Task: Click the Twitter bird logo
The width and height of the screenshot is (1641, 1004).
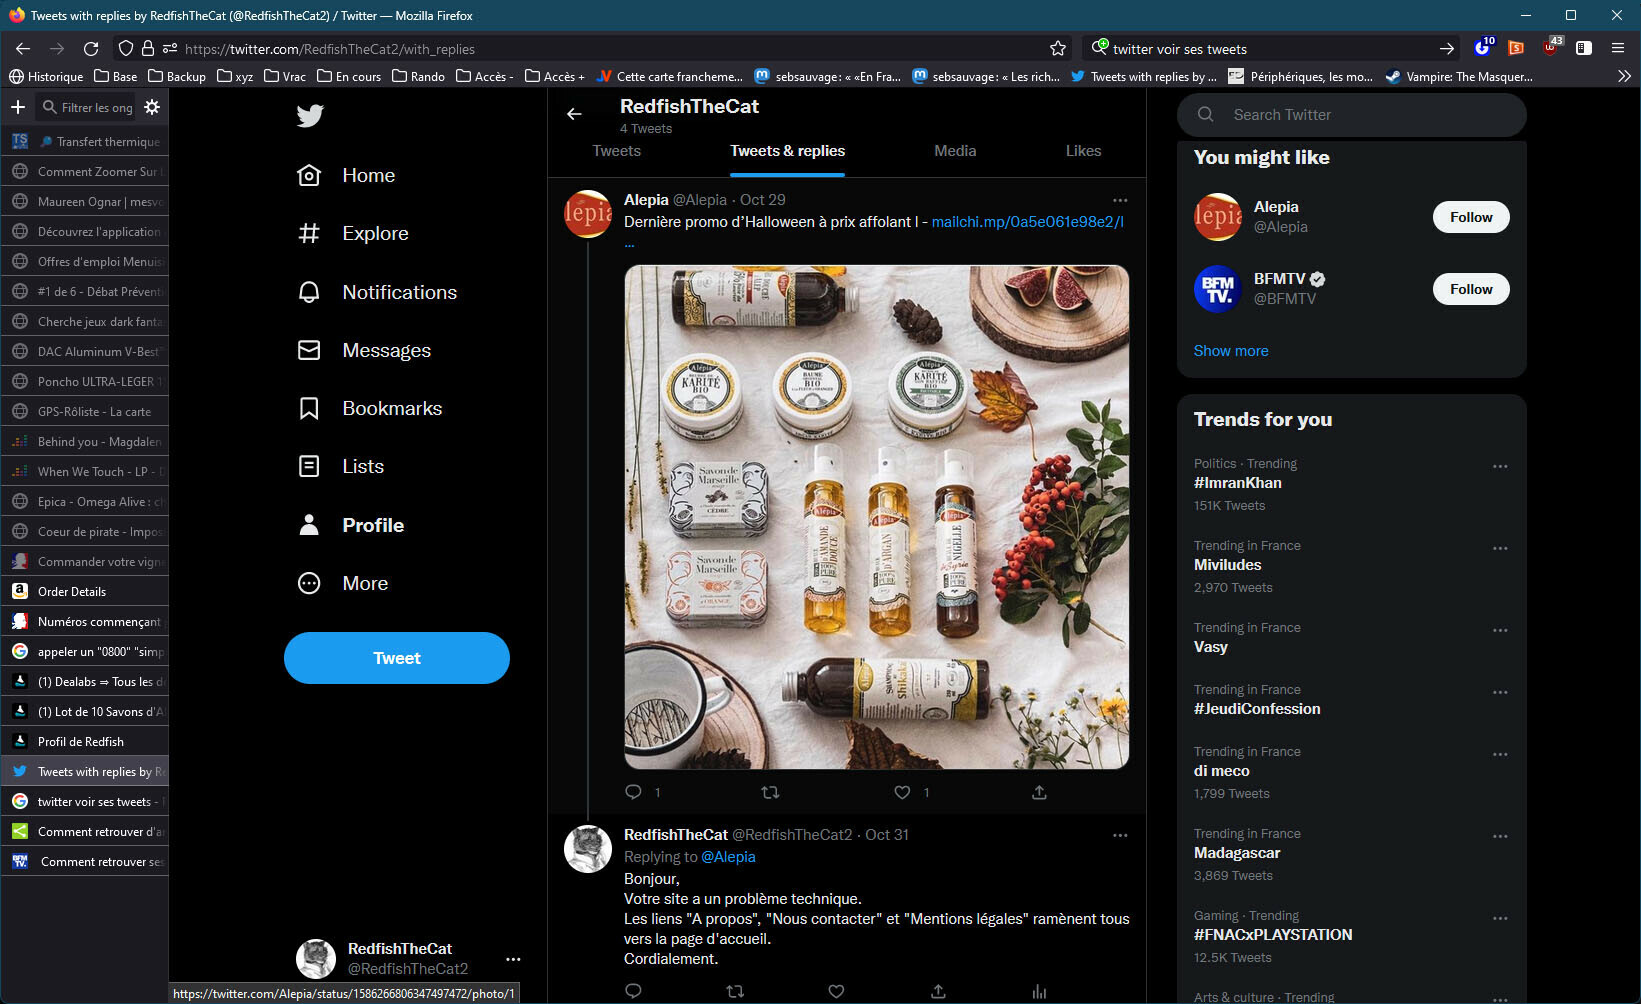Action: coord(310,116)
